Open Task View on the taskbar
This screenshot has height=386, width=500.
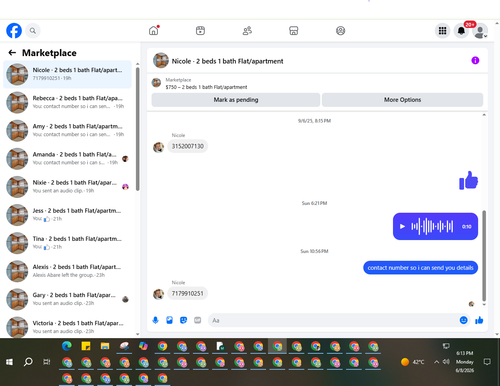click(47, 362)
